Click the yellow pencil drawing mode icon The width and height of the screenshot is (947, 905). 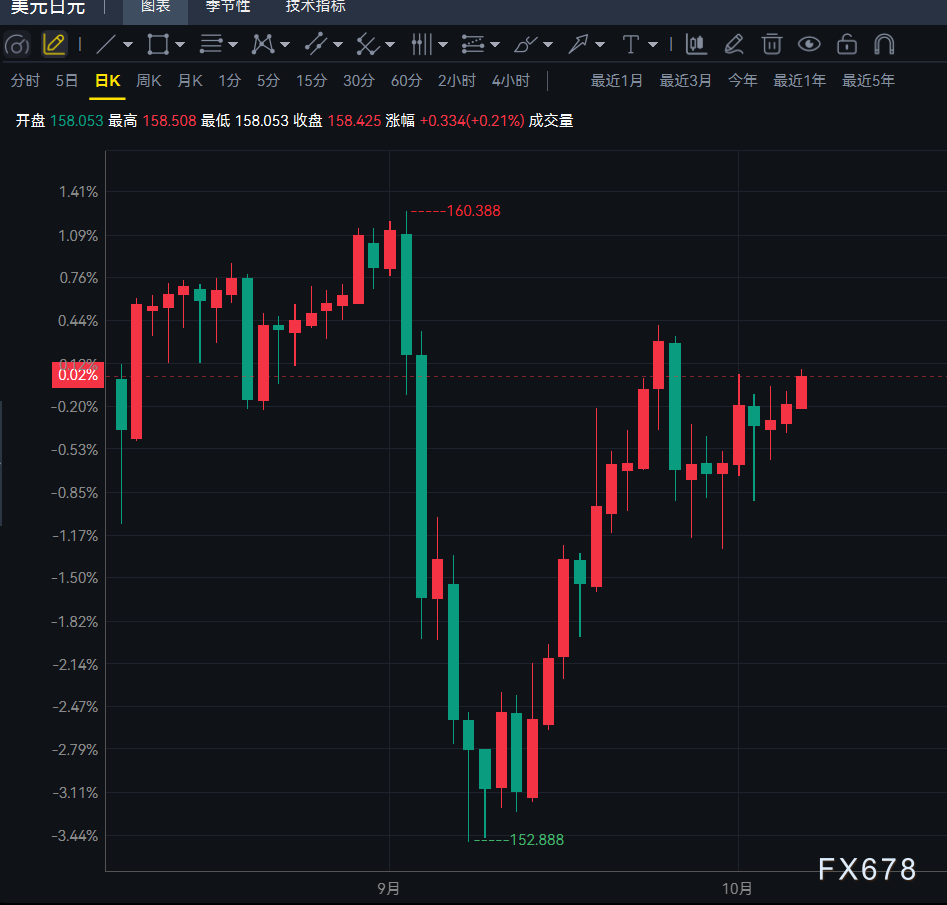coord(54,44)
